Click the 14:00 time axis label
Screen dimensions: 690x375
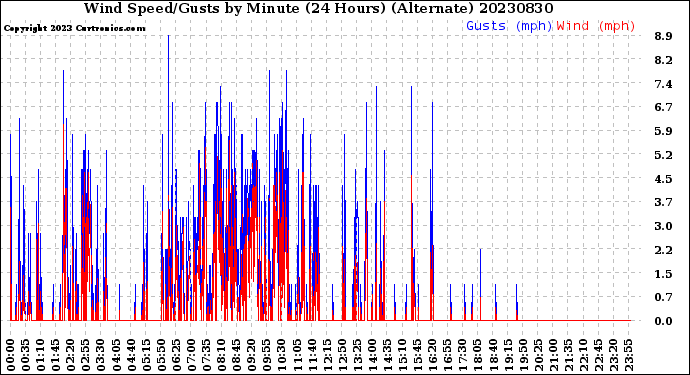click(372, 355)
